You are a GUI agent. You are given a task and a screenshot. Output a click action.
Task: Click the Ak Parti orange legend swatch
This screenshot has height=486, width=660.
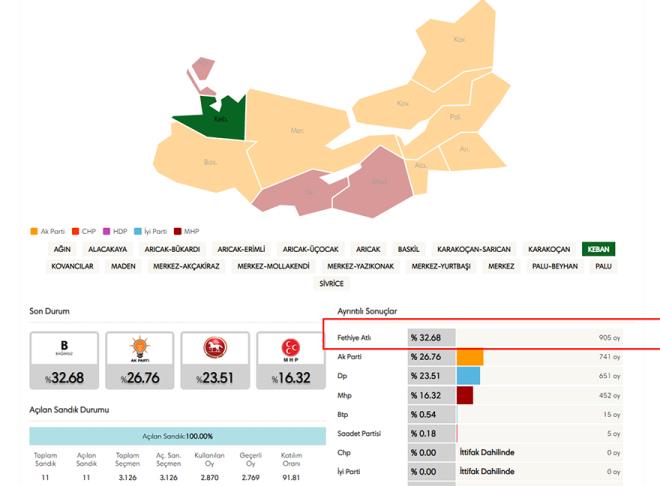pos(34,231)
